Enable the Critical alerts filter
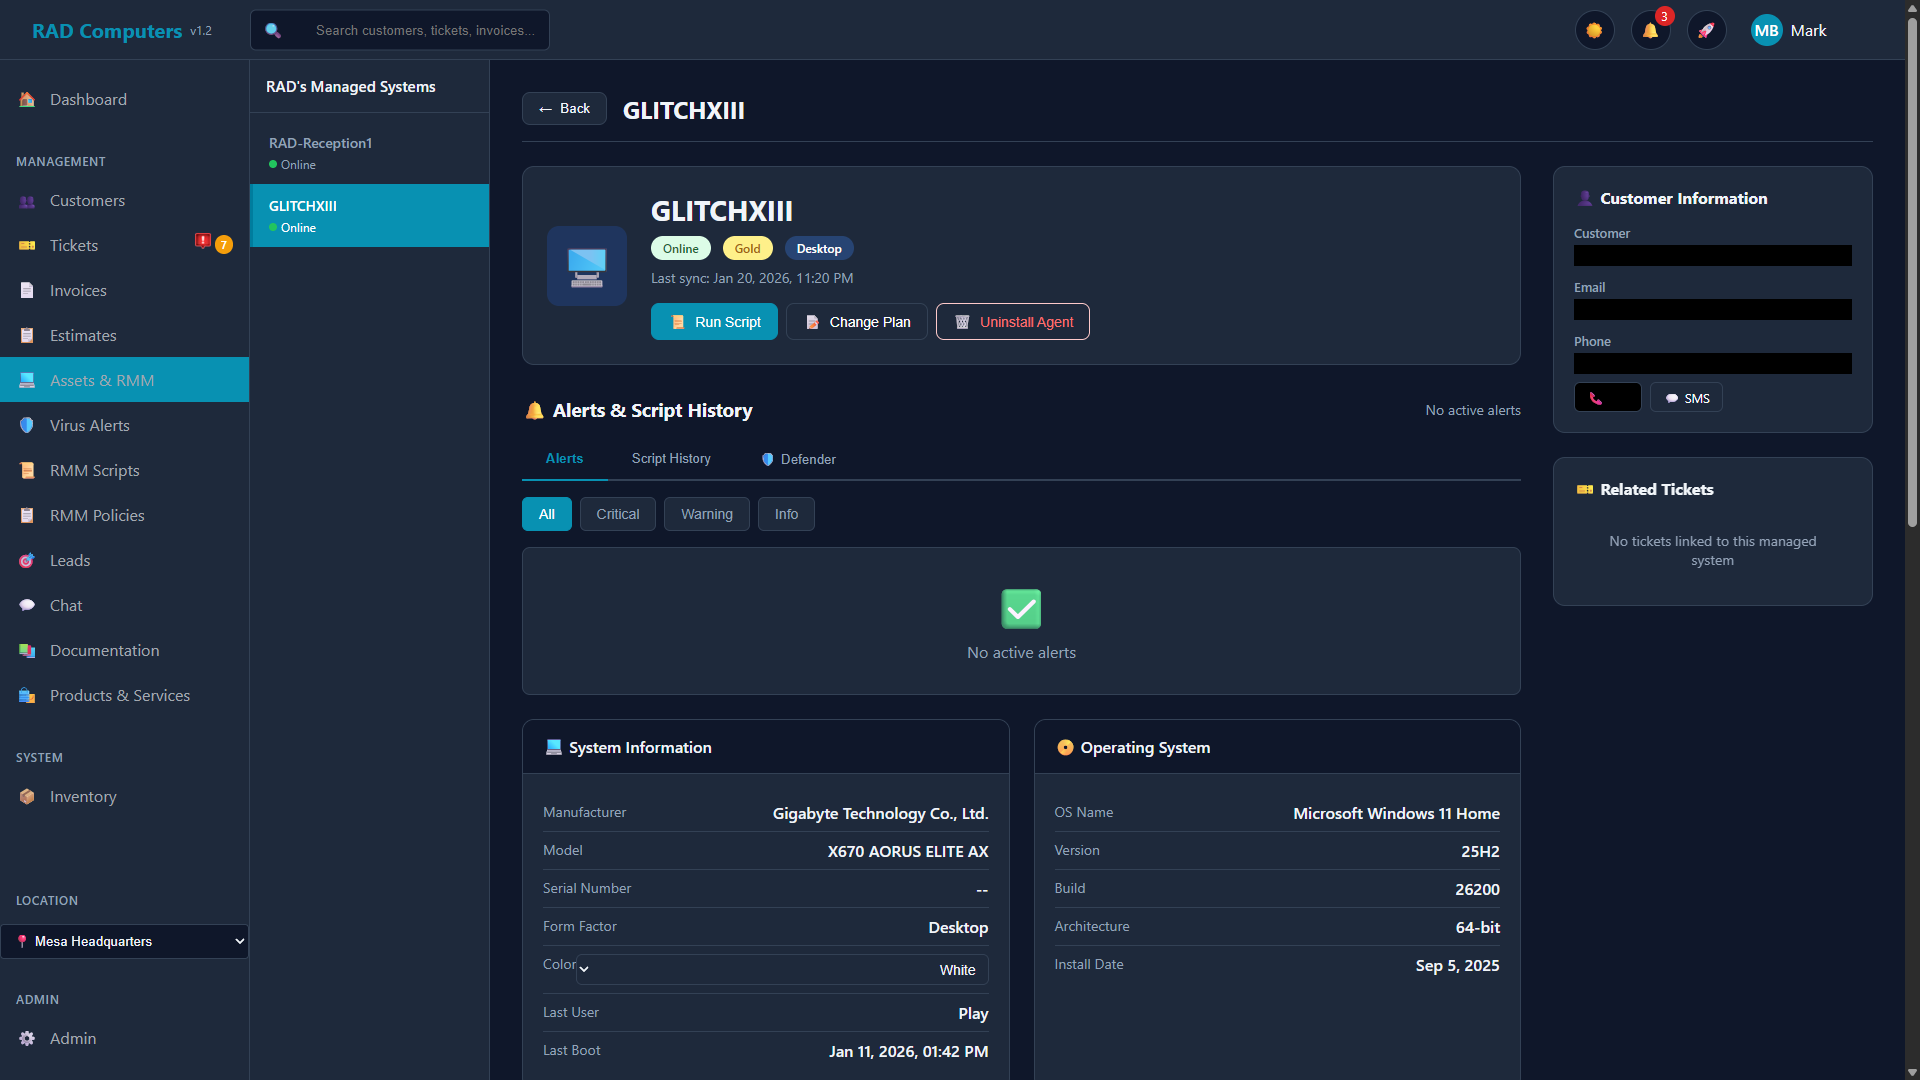 617,513
